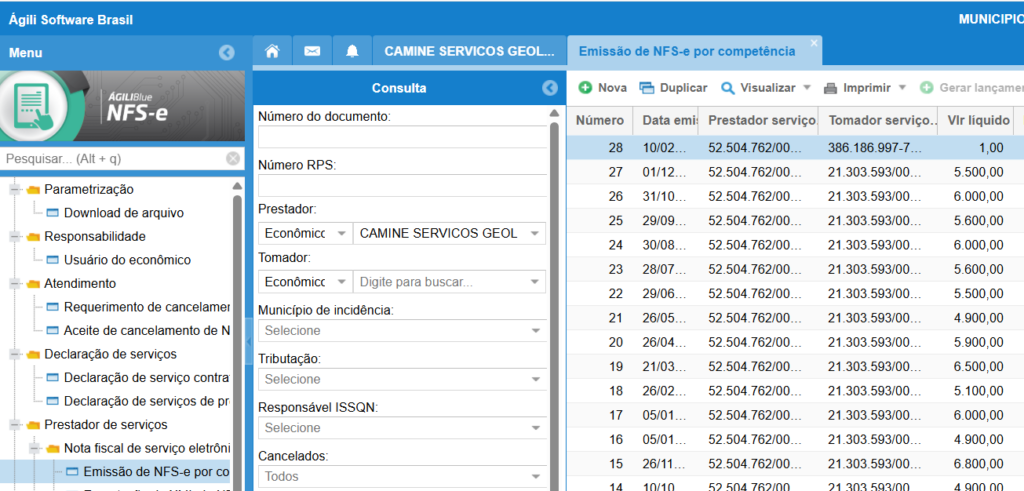This screenshot has width=1024, height=491.
Task: Collapse the Parametrização tree node
Action: tap(16, 189)
